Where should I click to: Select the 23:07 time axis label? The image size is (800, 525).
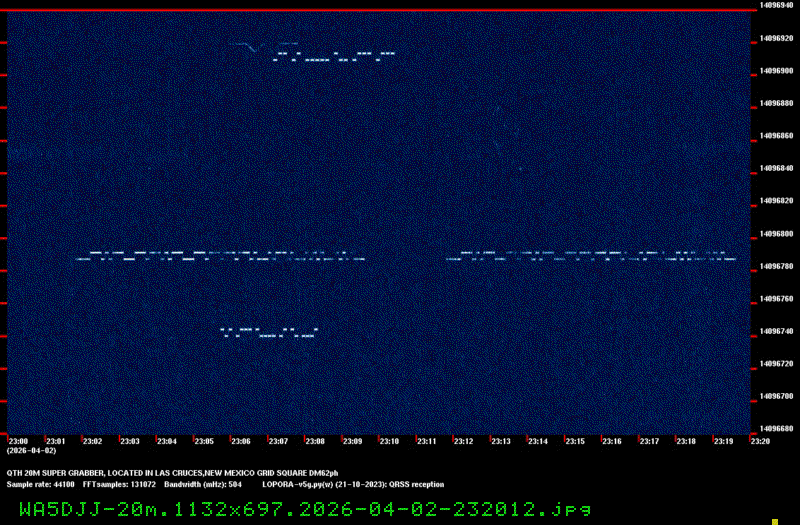pyautogui.click(x=278, y=441)
